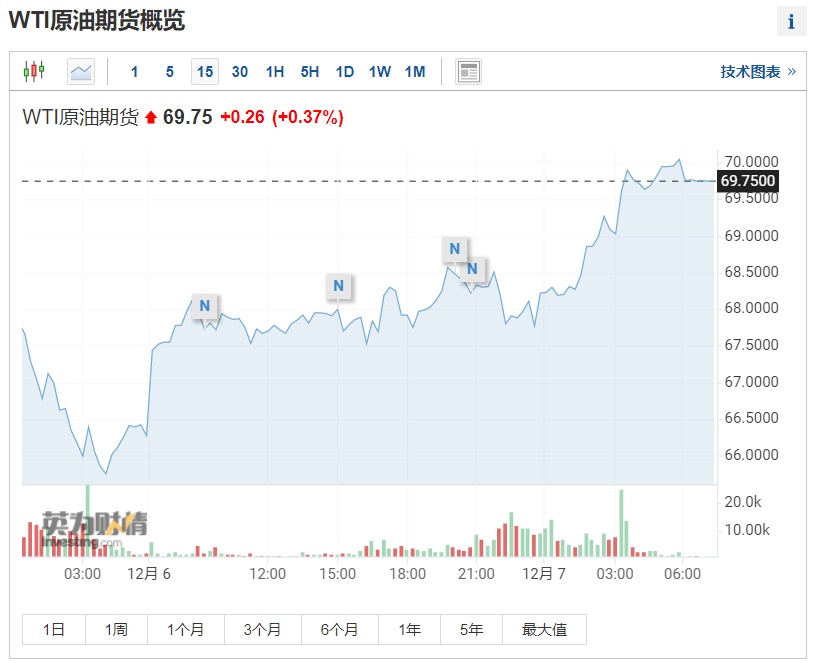Show the 最大值 full range

(x=544, y=629)
